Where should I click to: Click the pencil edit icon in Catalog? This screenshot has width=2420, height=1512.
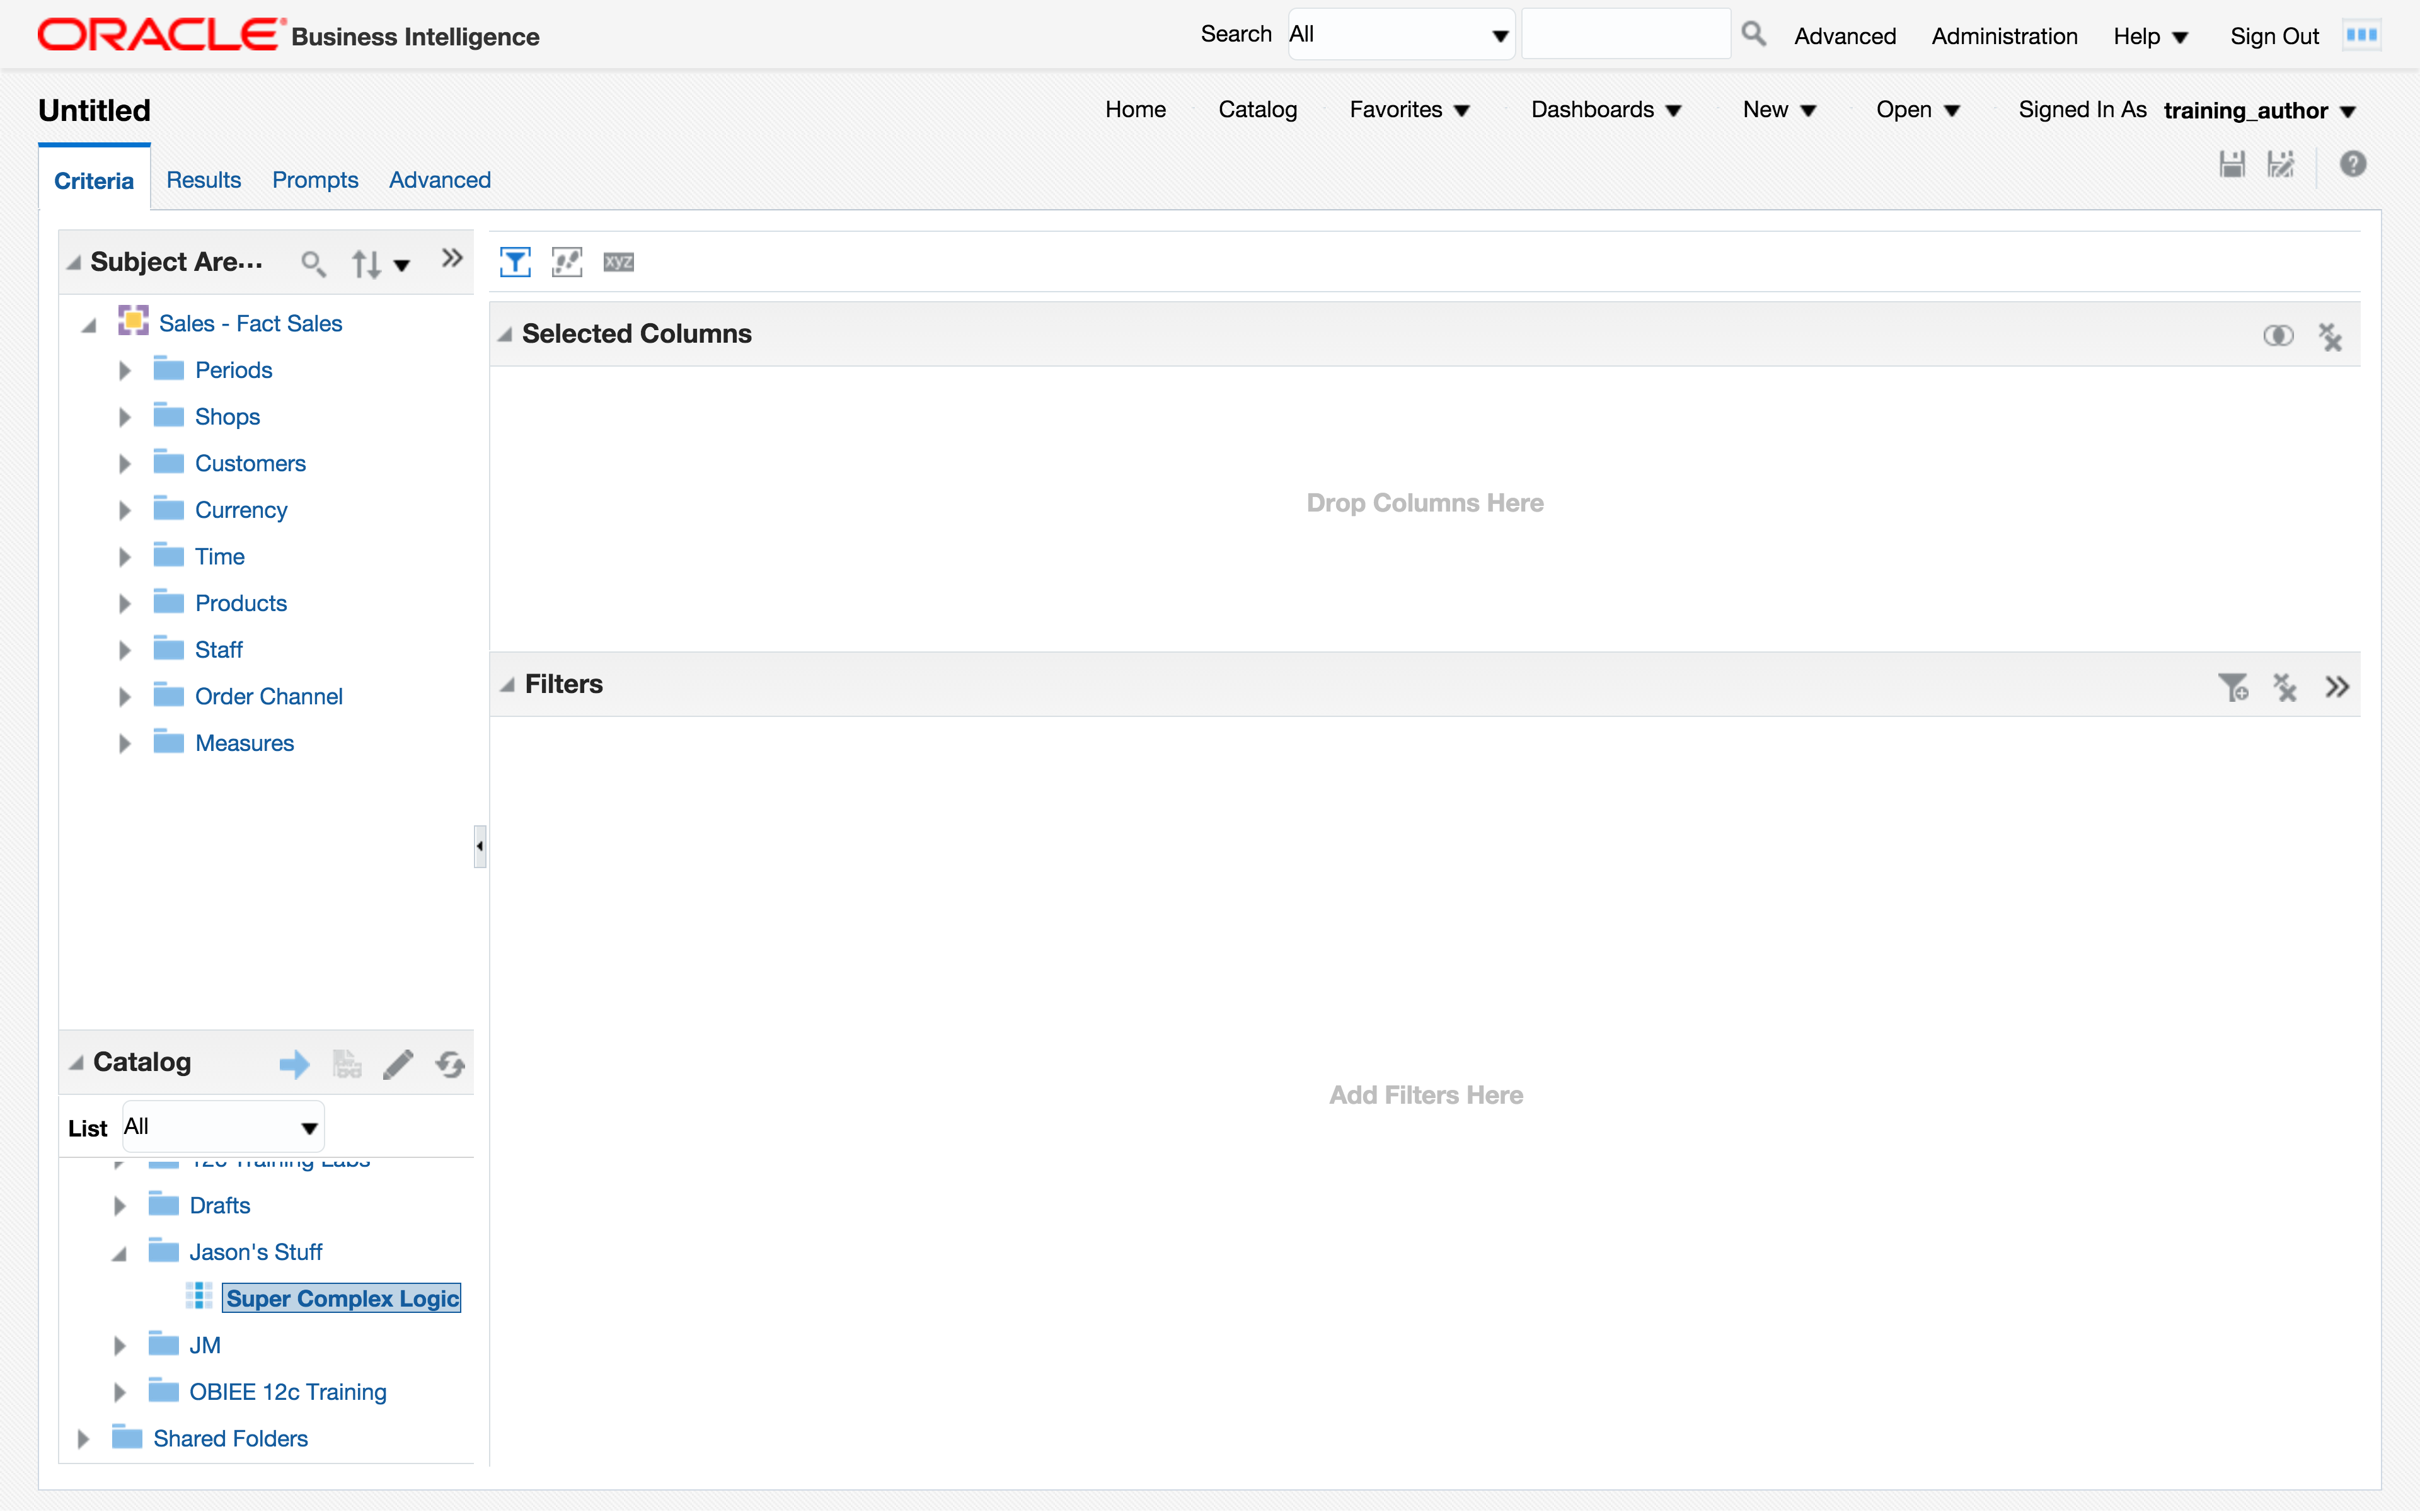point(398,1064)
